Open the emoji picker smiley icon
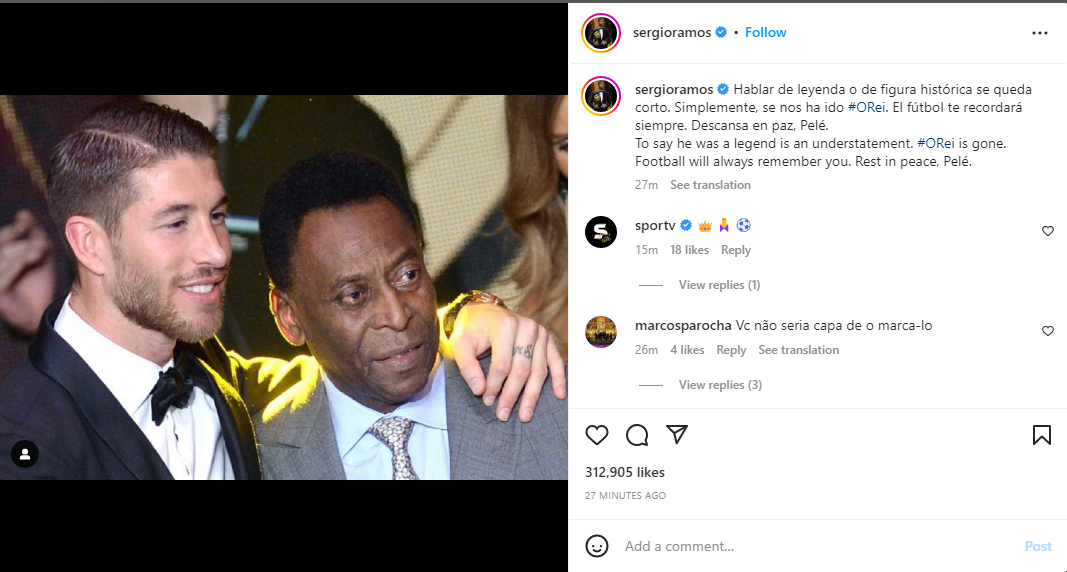 pos(597,546)
